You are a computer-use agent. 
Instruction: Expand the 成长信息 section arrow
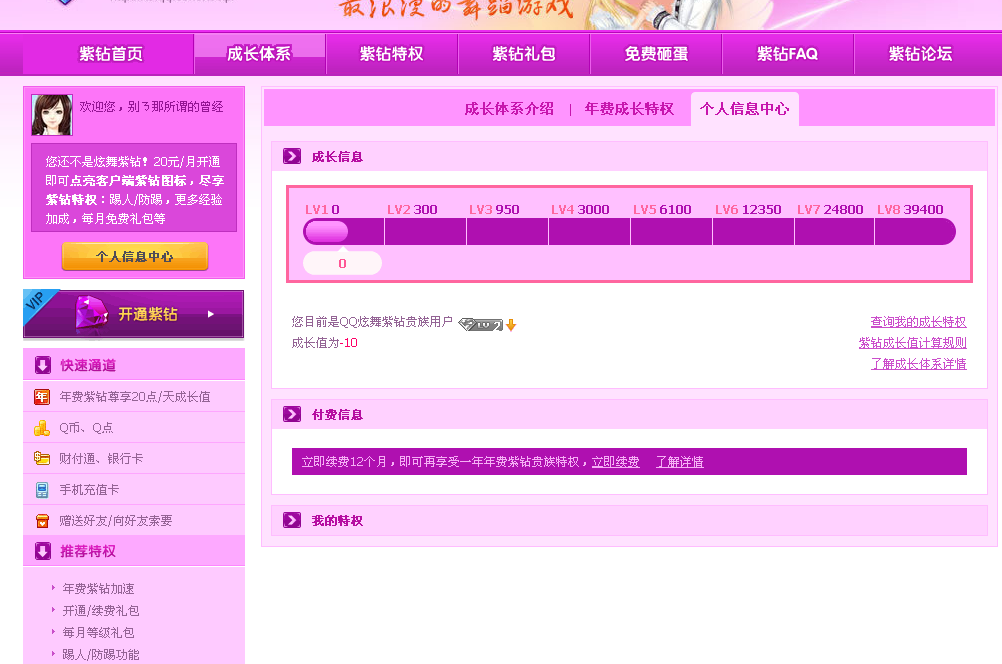point(292,157)
